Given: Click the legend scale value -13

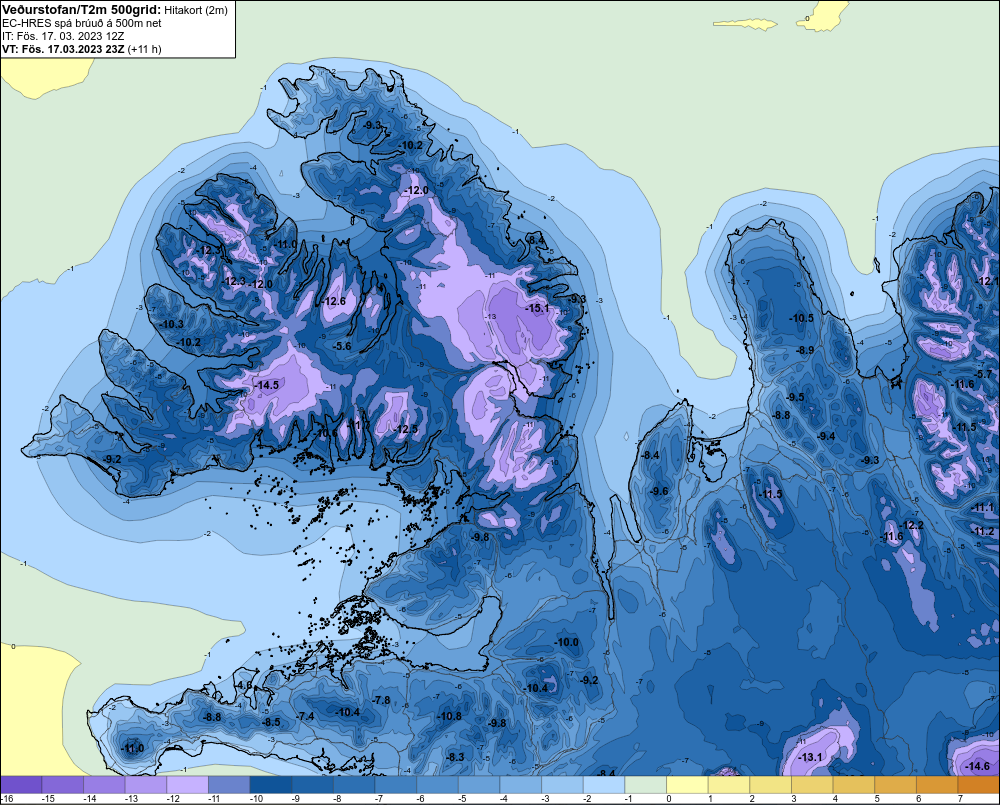Looking at the screenshot, I should [x=131, y=799].
